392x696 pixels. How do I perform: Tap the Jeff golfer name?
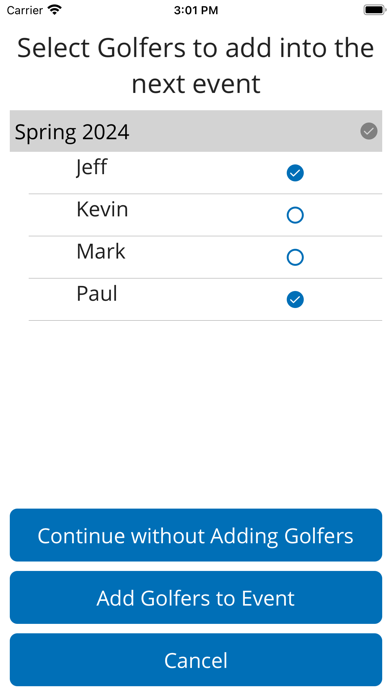[x=91, y=168]
